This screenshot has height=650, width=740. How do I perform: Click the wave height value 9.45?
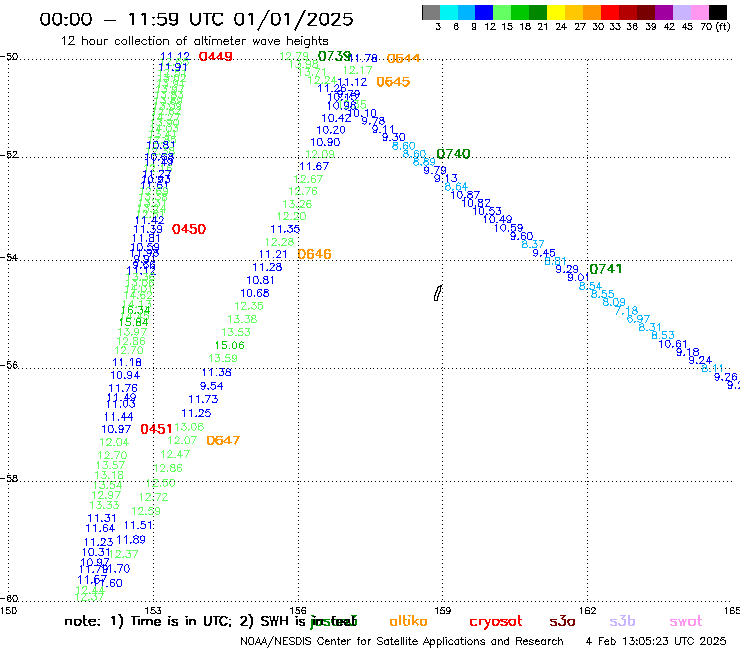point(544,253)
